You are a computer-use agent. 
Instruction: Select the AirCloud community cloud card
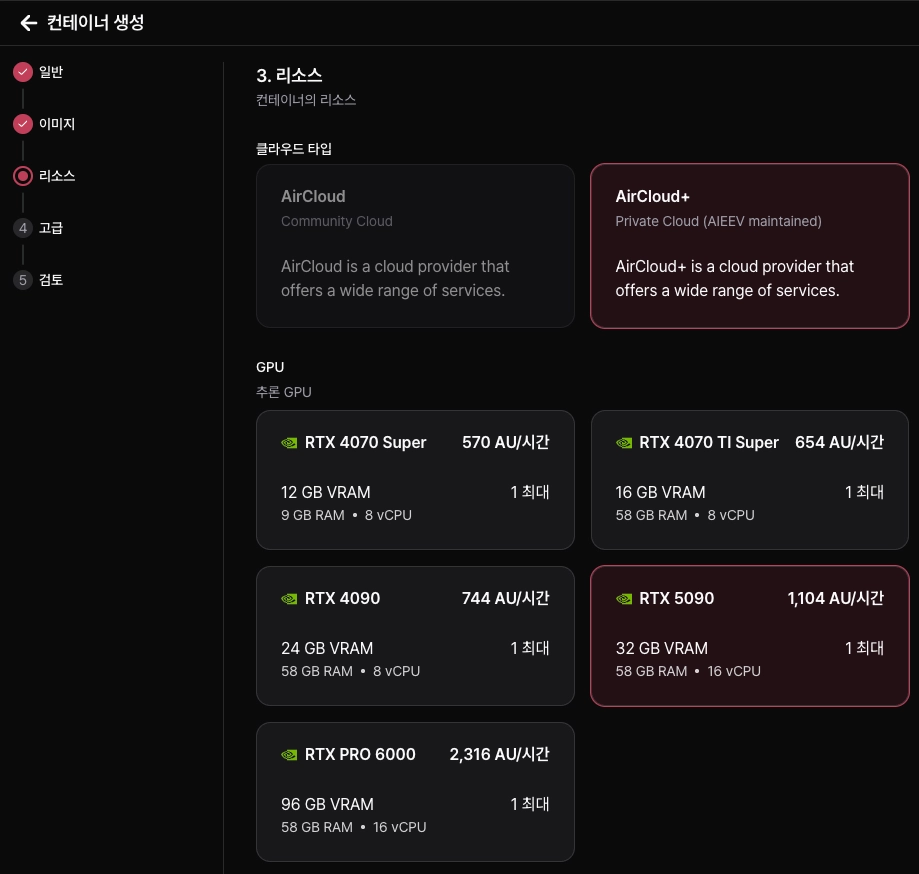click(415, 246)
